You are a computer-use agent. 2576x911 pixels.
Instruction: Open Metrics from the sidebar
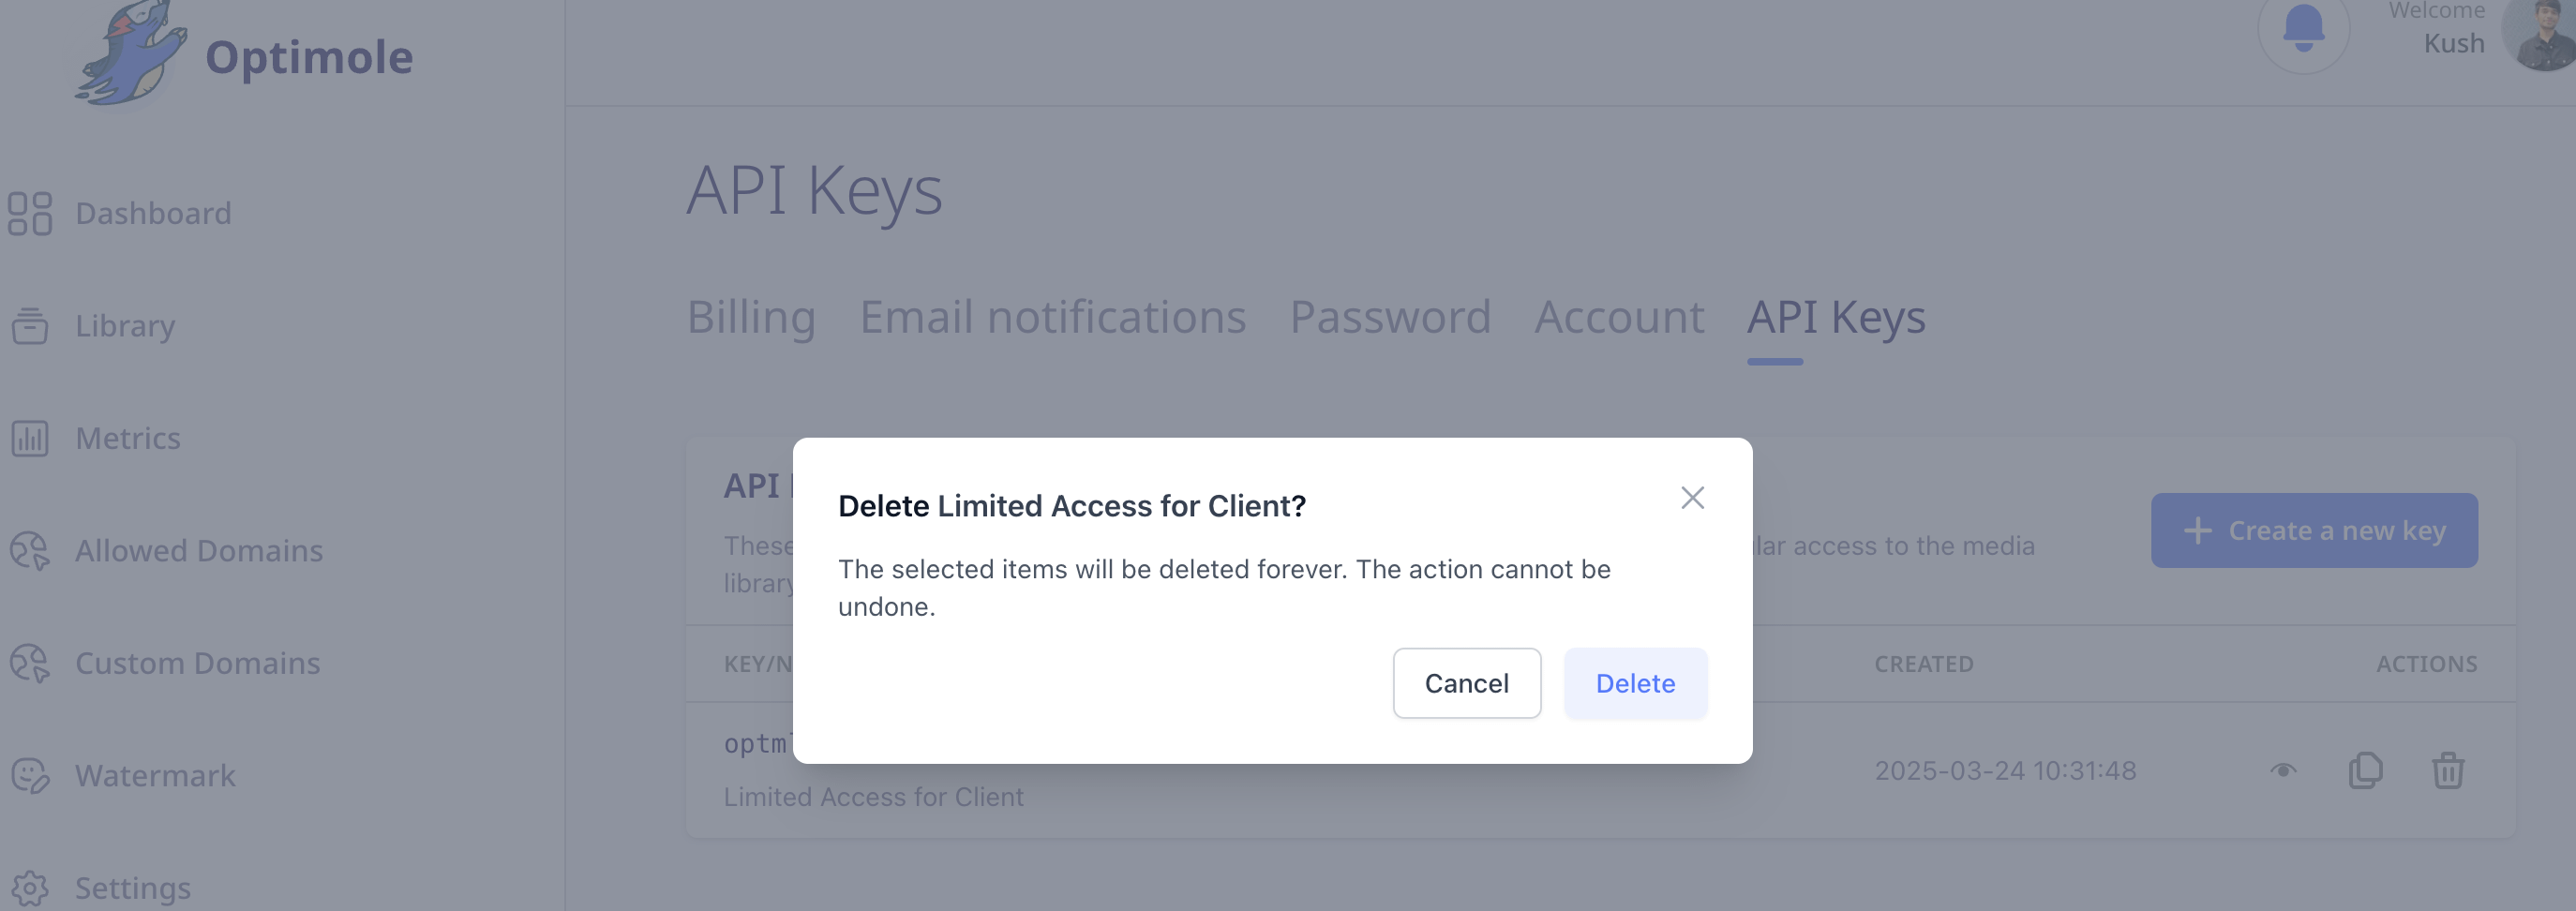(127, 438)
